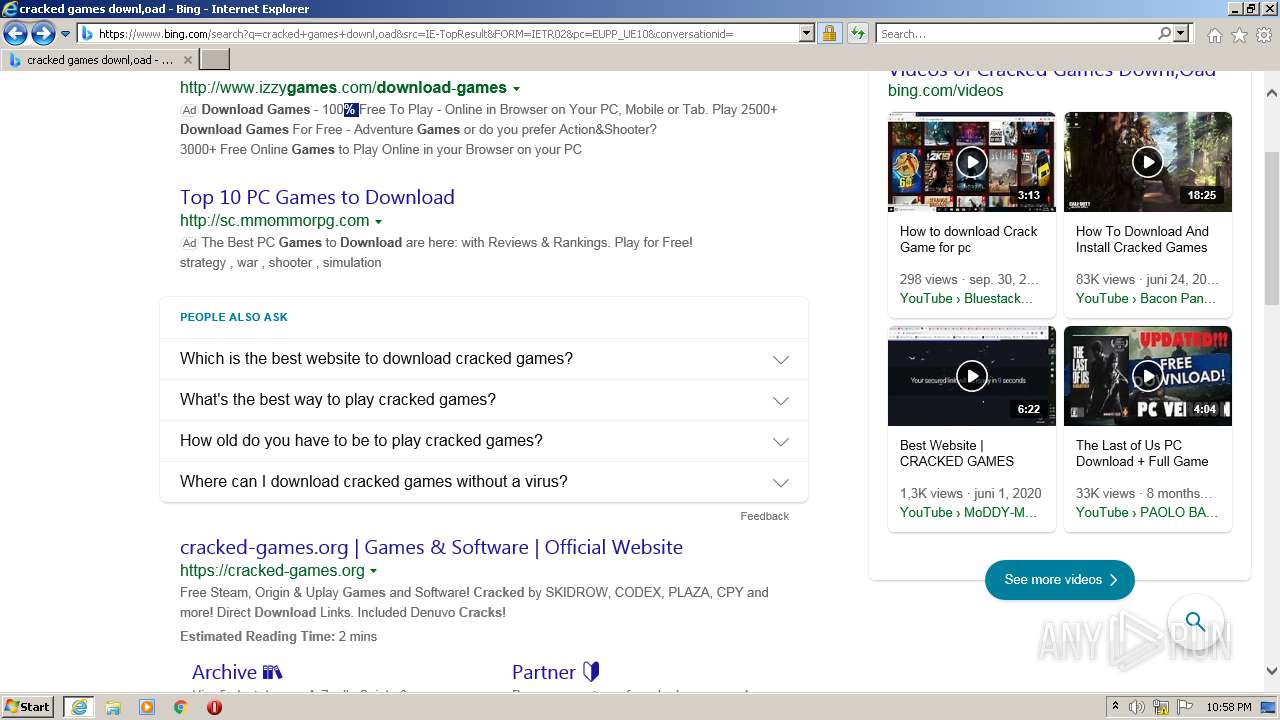Open cracked-games.org Official Website result
This screenshot has height=720, width=1280.
pyautogui.click(x=431, y=547)
